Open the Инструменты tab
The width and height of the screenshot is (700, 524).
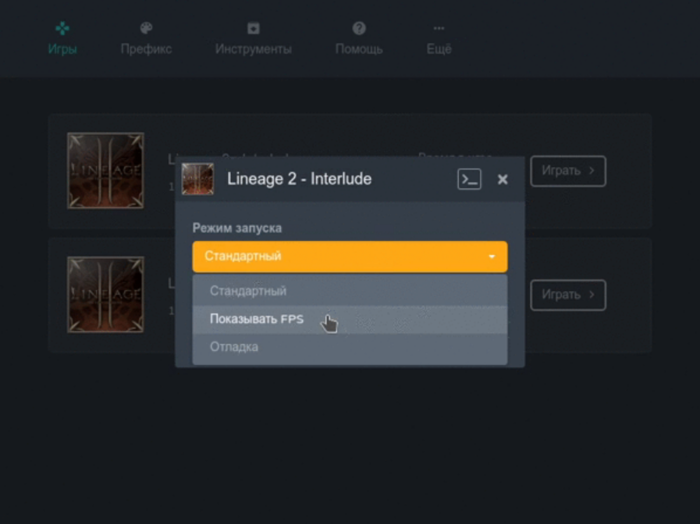[x=253, y=39]
